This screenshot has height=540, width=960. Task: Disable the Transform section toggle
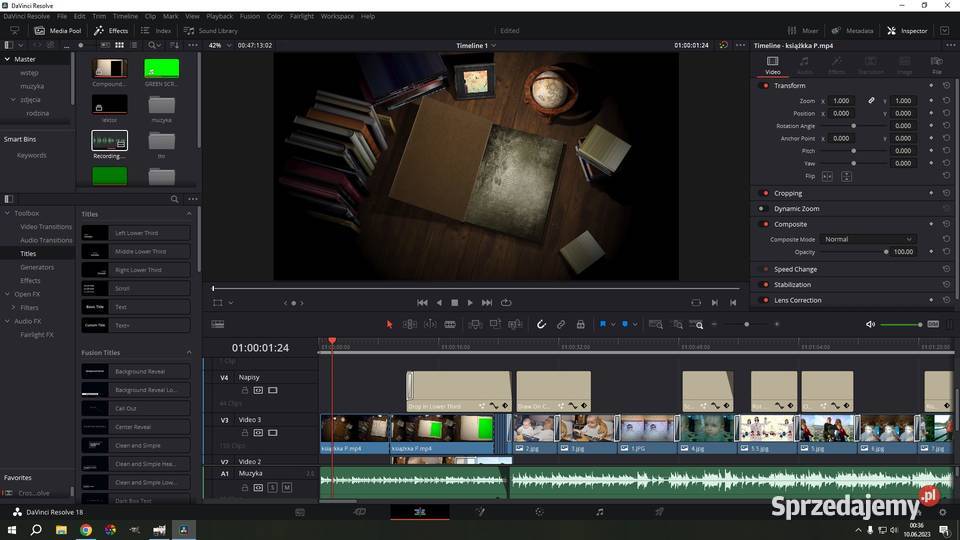coord(765,86)
